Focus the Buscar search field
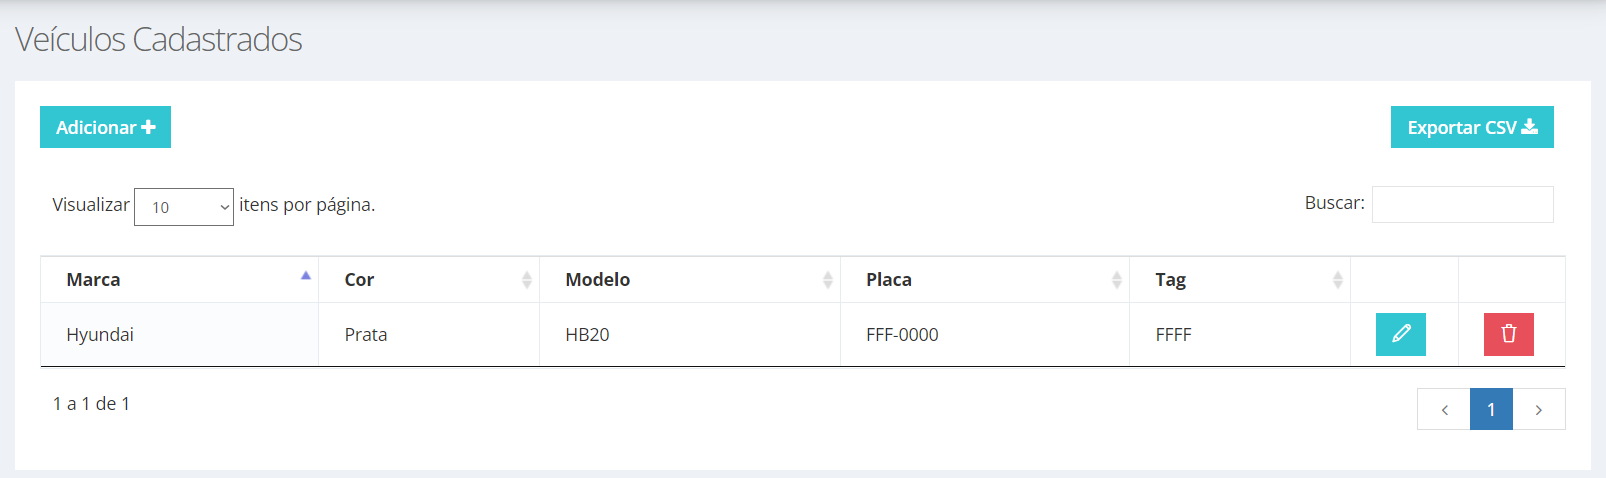 click(x=1463, y=204)
